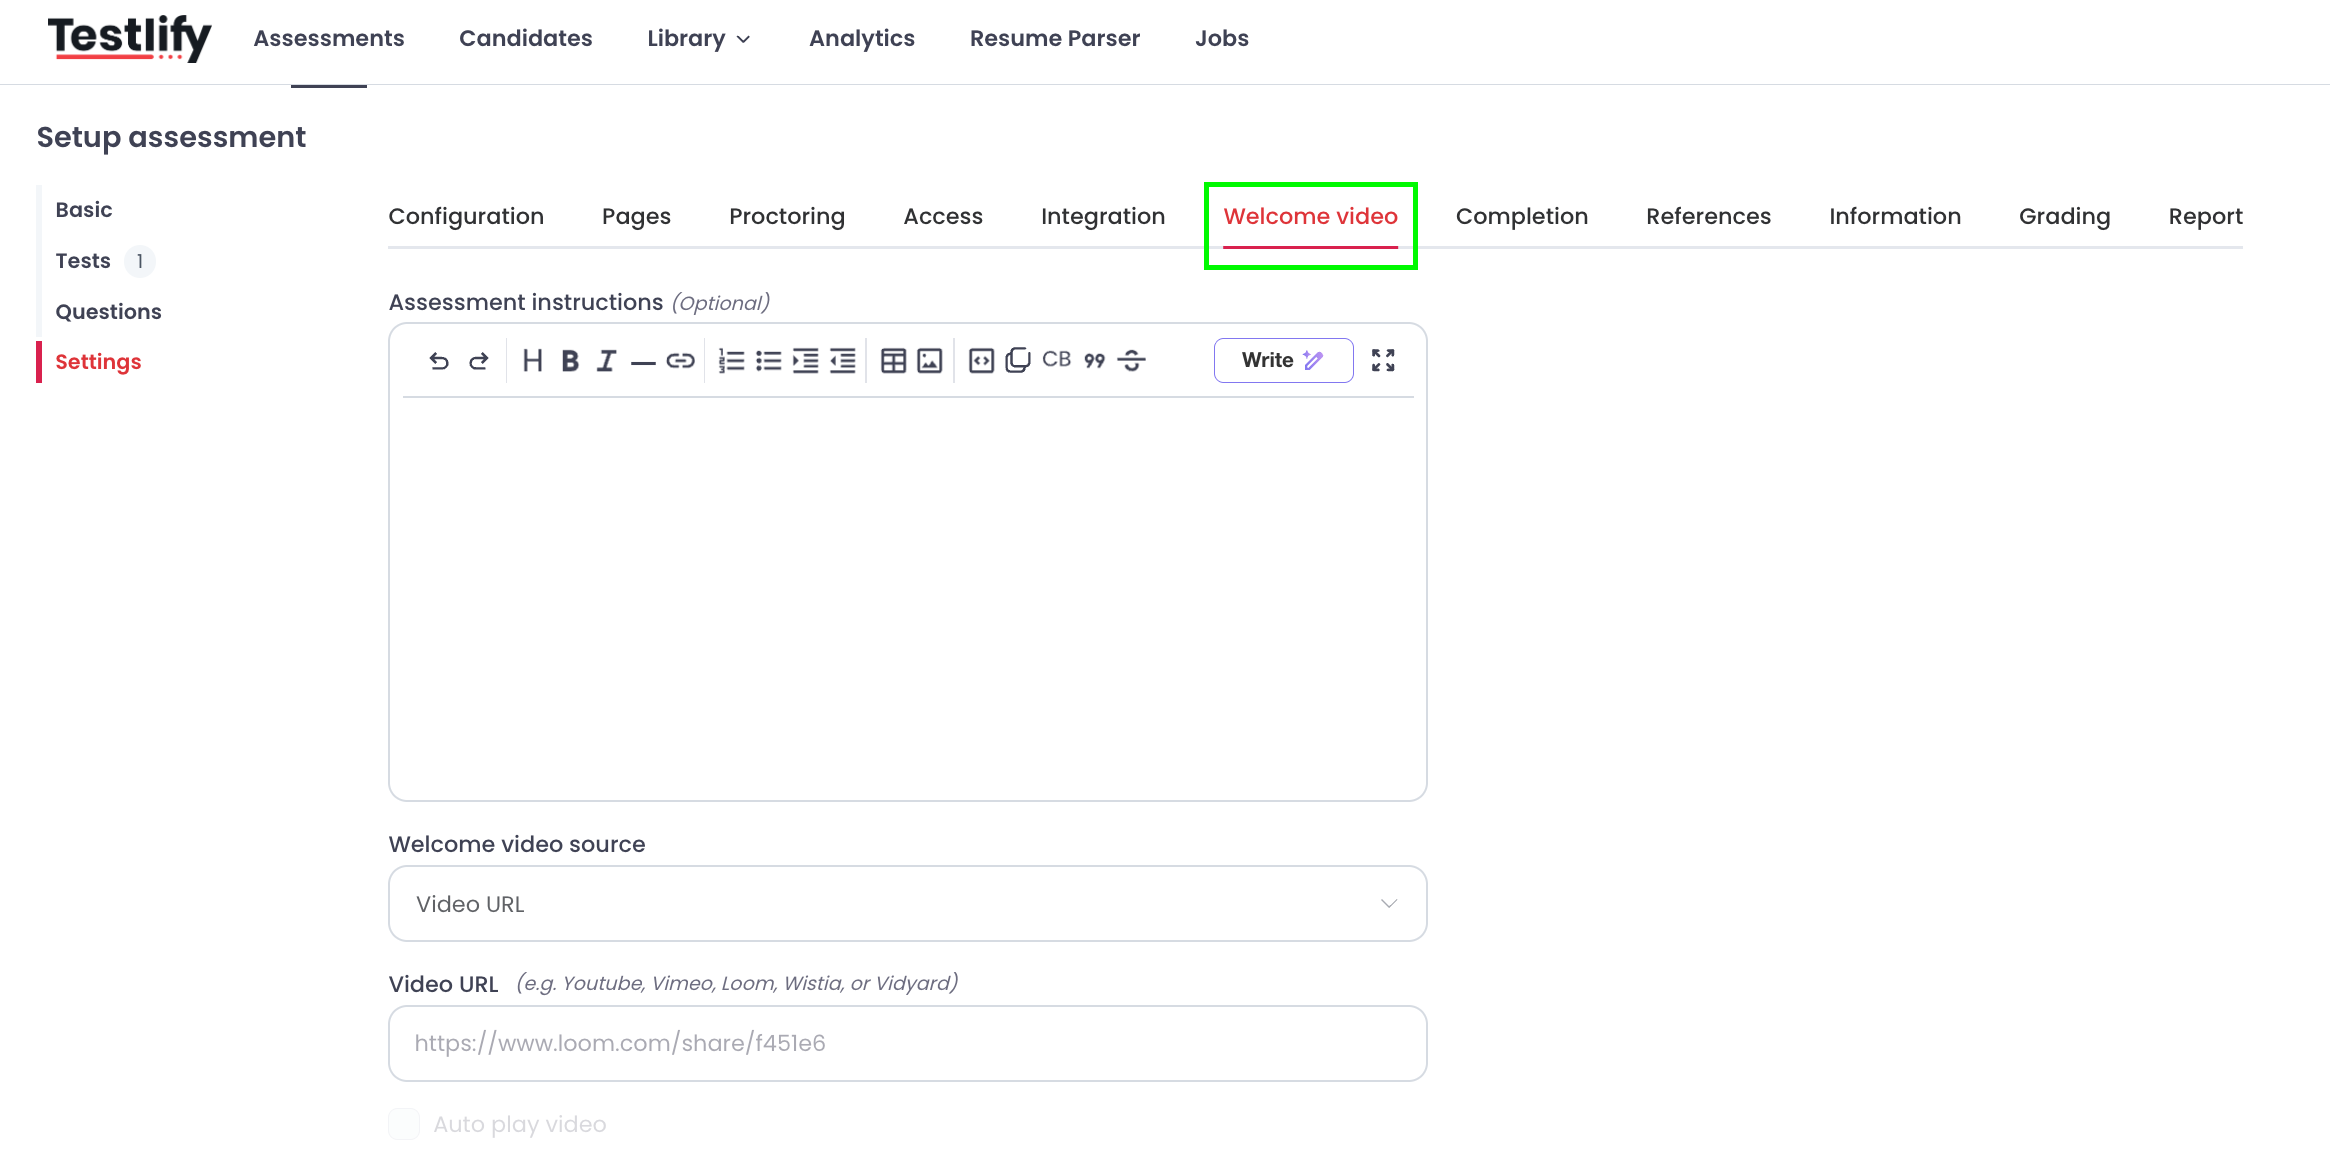Apply strikethrough formatting
The image size is (2330, 1176).
tap(1131, 361)
